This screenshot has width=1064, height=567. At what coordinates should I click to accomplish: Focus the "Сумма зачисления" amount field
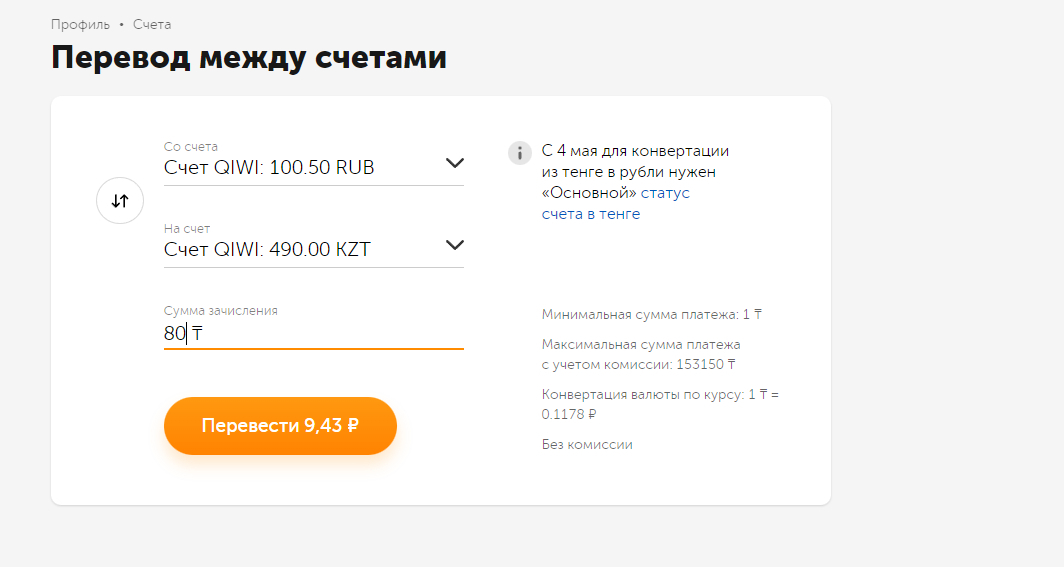point(313,334)
